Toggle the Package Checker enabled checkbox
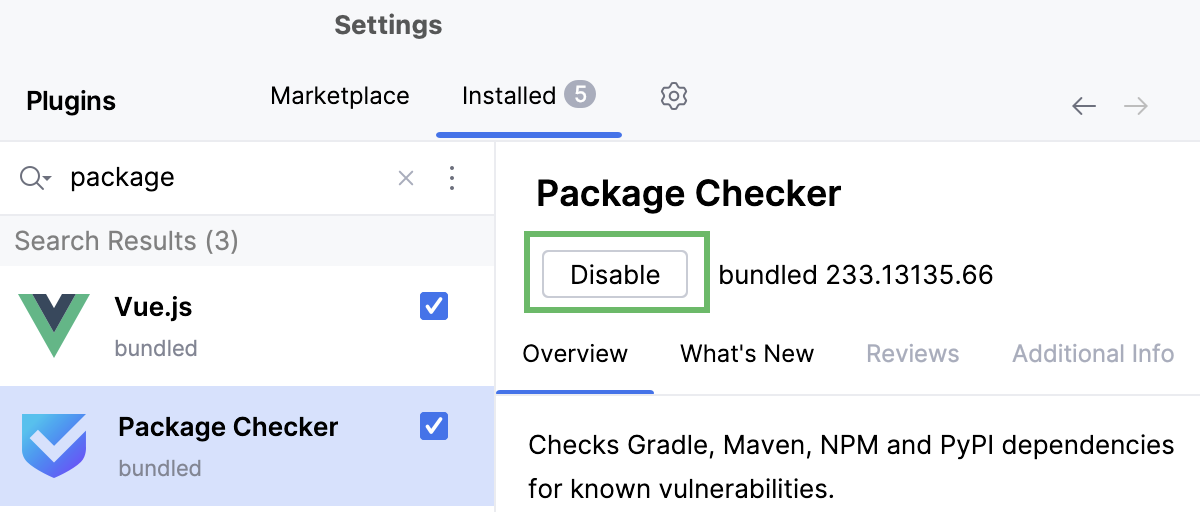 coord(434,426)
